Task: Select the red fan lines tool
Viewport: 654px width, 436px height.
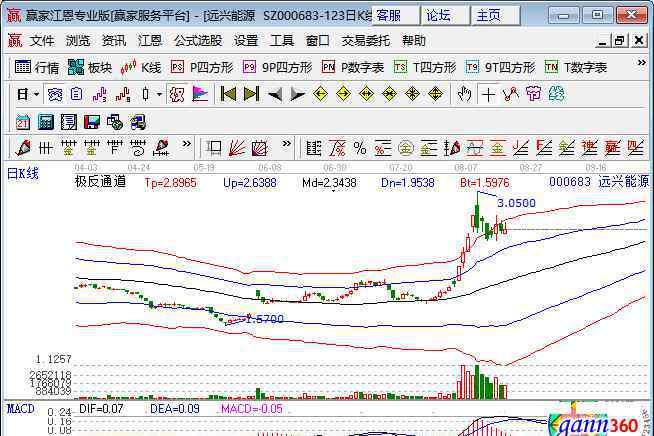Action: pos(236,148)
